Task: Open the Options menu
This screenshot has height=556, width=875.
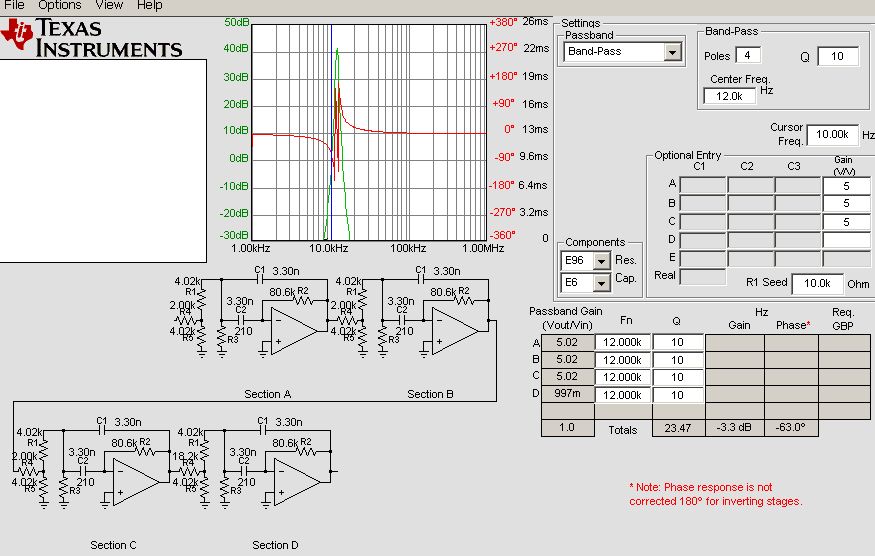Action: click(x=60, y=5)
